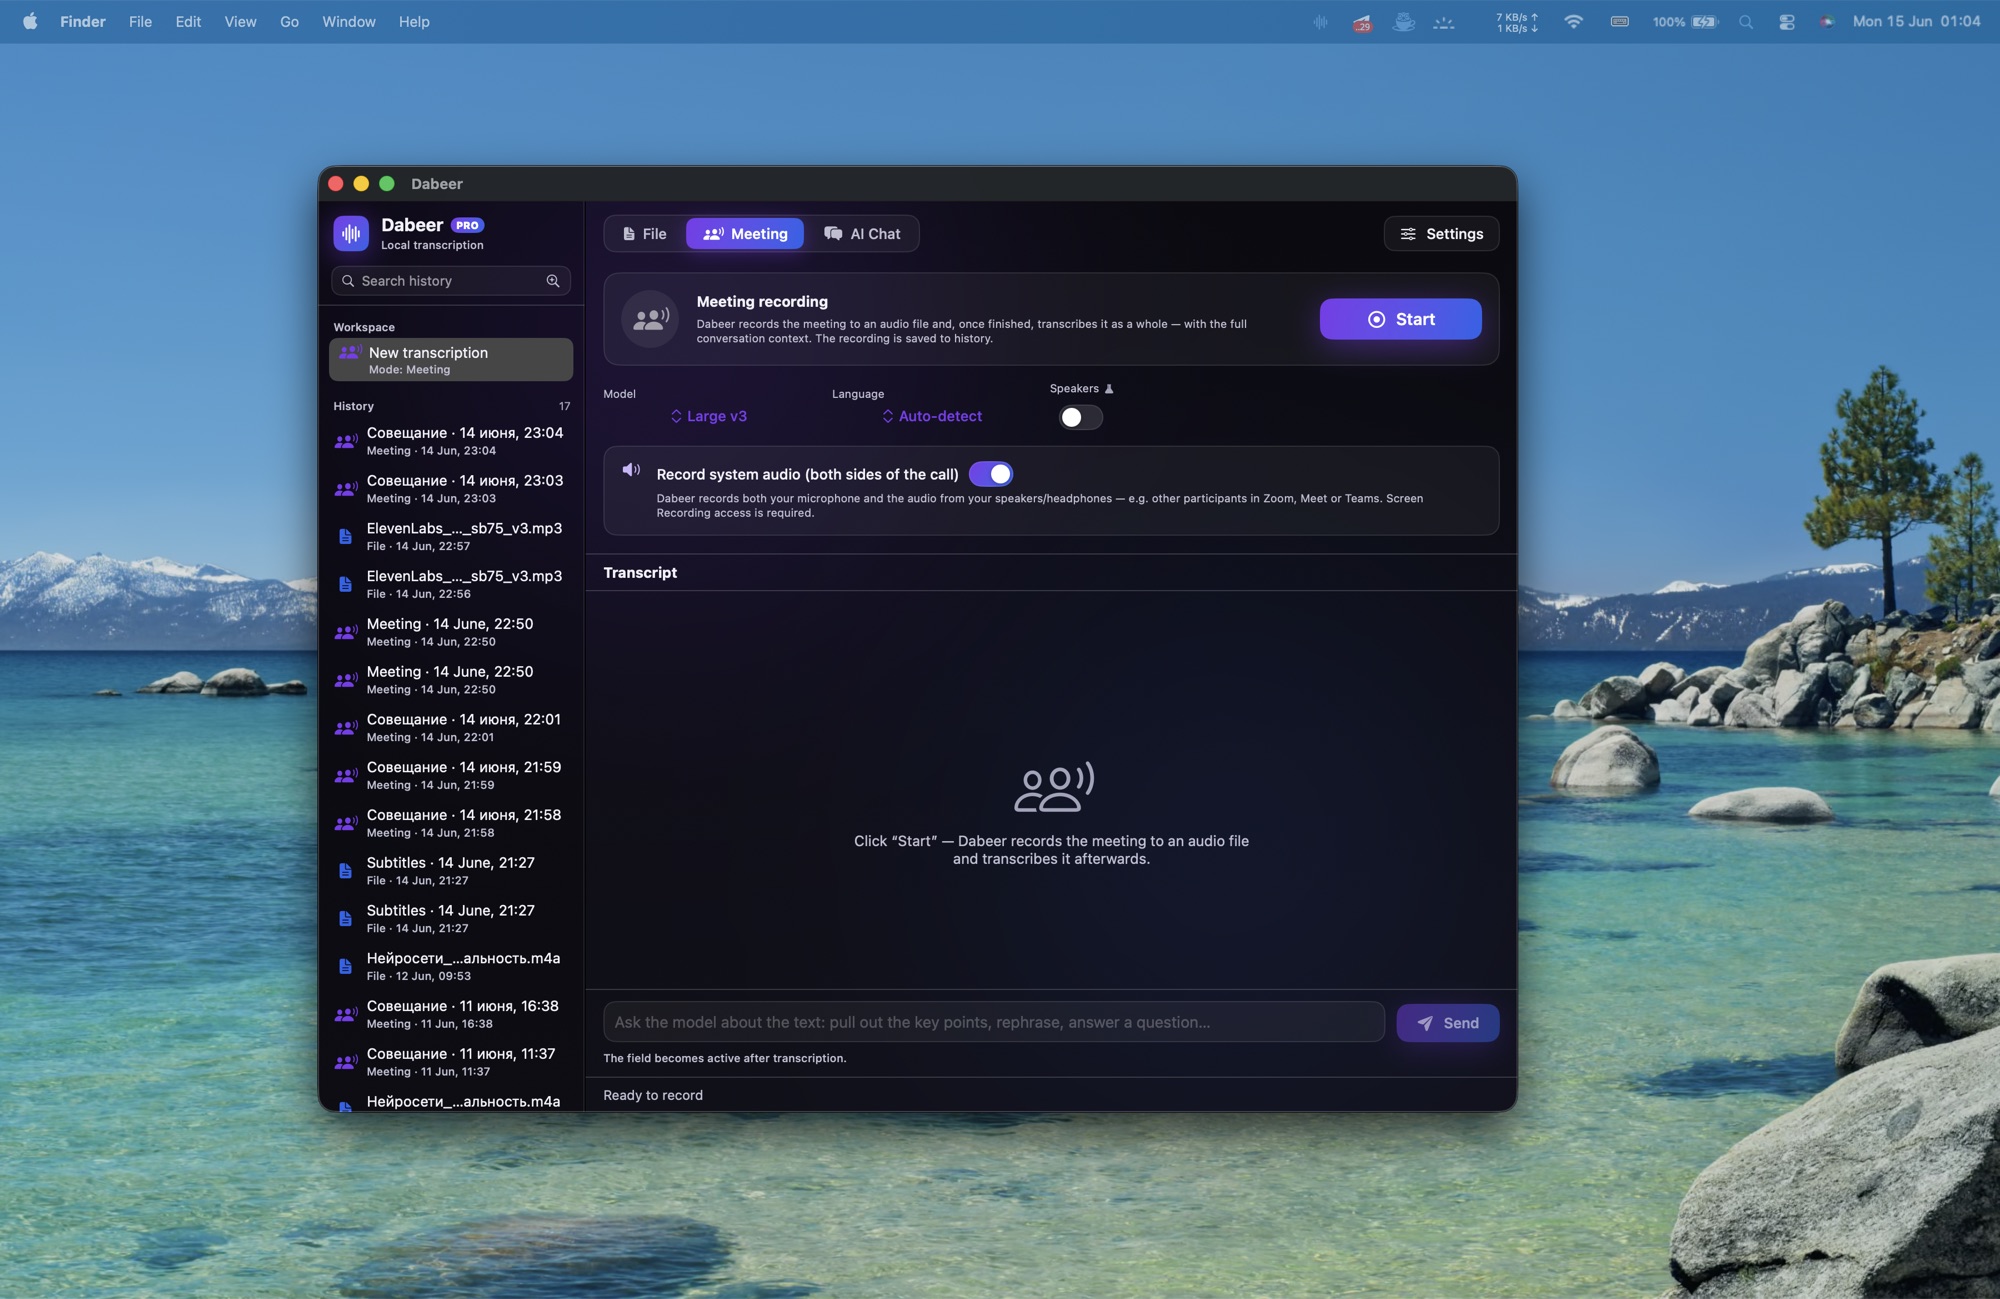Open the Settings button
2000x1299 pixels.
click(1441, 234)
